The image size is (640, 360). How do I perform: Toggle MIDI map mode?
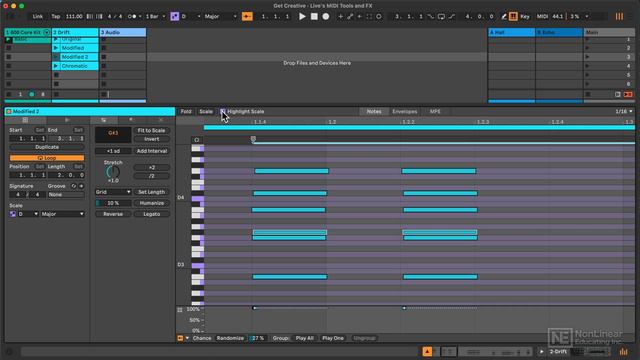[542, 16]
